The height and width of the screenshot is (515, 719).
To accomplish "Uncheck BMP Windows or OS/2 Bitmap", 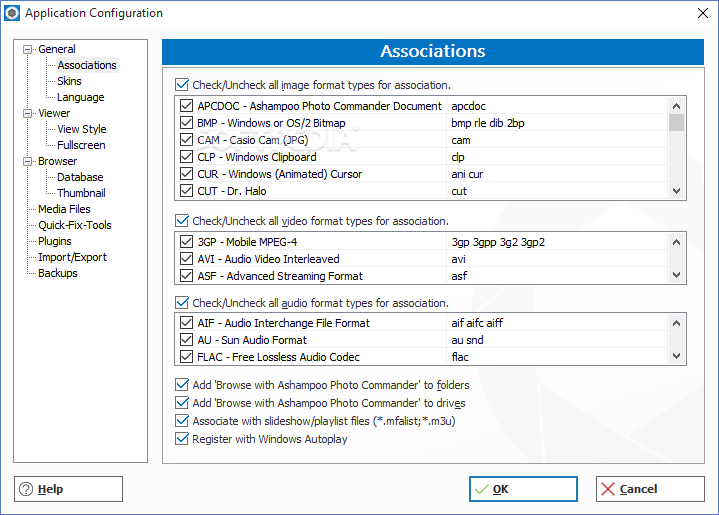I will pos(186,123).
